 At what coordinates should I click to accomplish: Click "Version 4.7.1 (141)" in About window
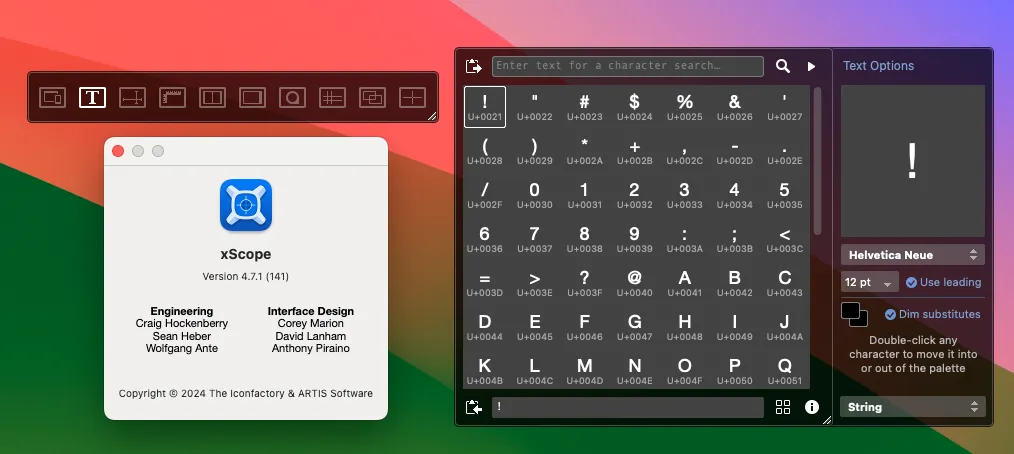[x=246, y=276]
